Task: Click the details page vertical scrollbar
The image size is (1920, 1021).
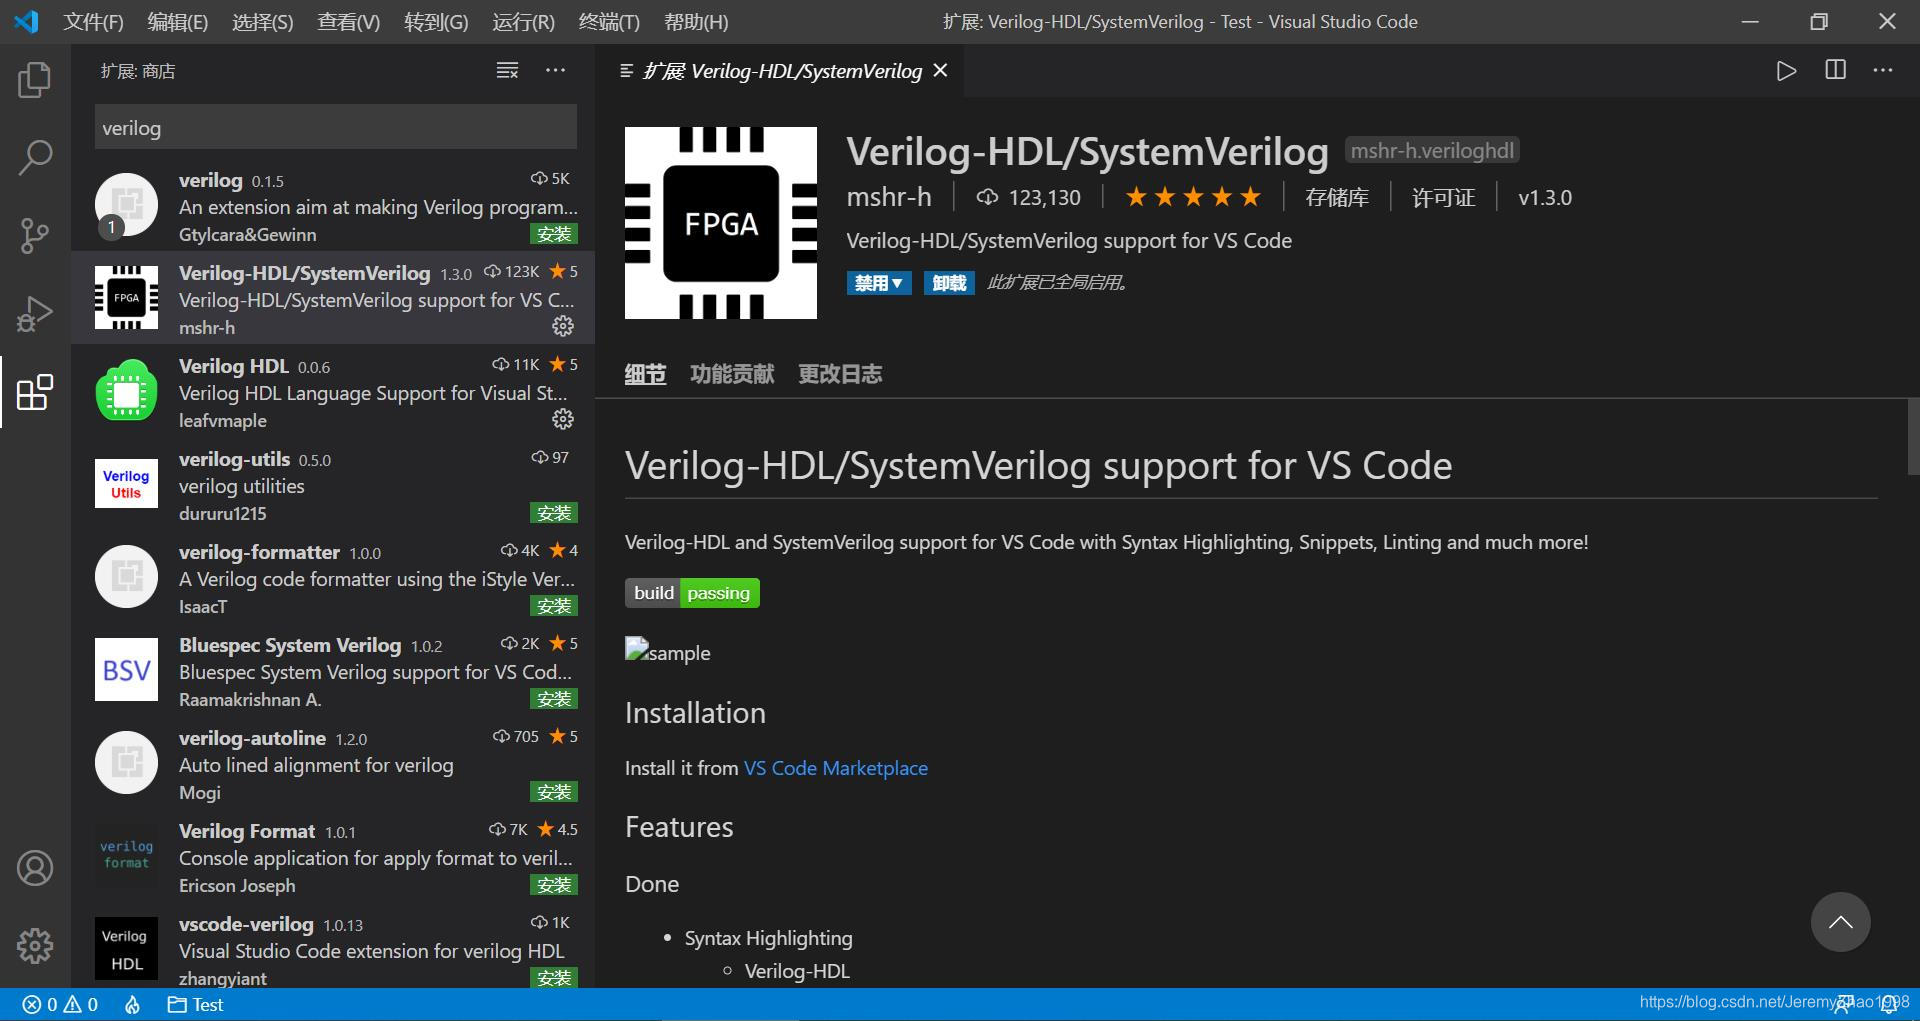Action: tap(1913, 437)
